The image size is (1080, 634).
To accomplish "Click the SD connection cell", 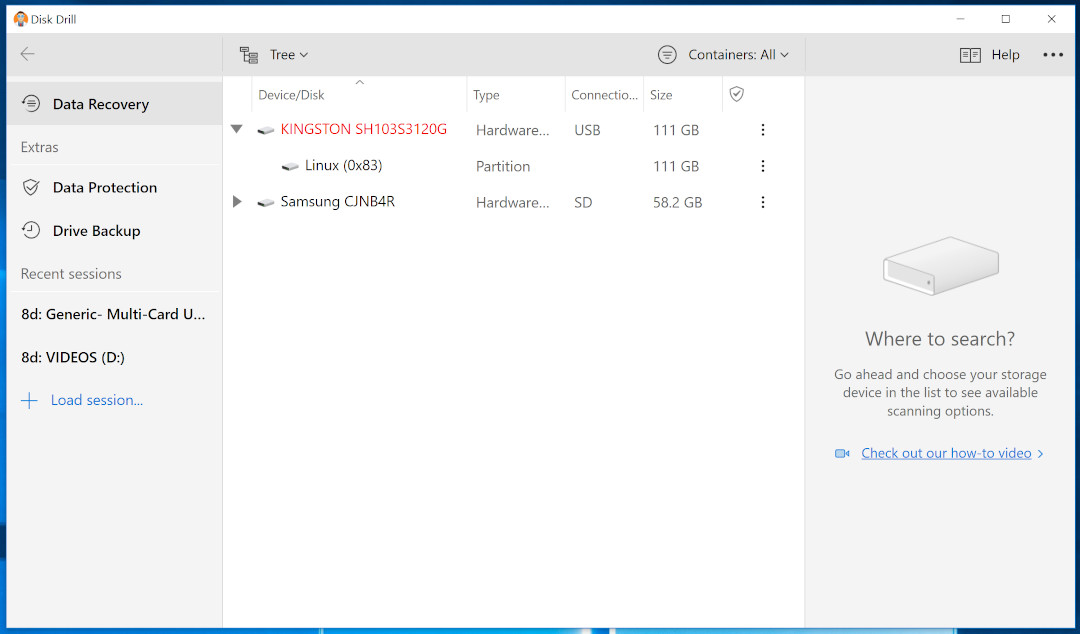I will point(583,202).
